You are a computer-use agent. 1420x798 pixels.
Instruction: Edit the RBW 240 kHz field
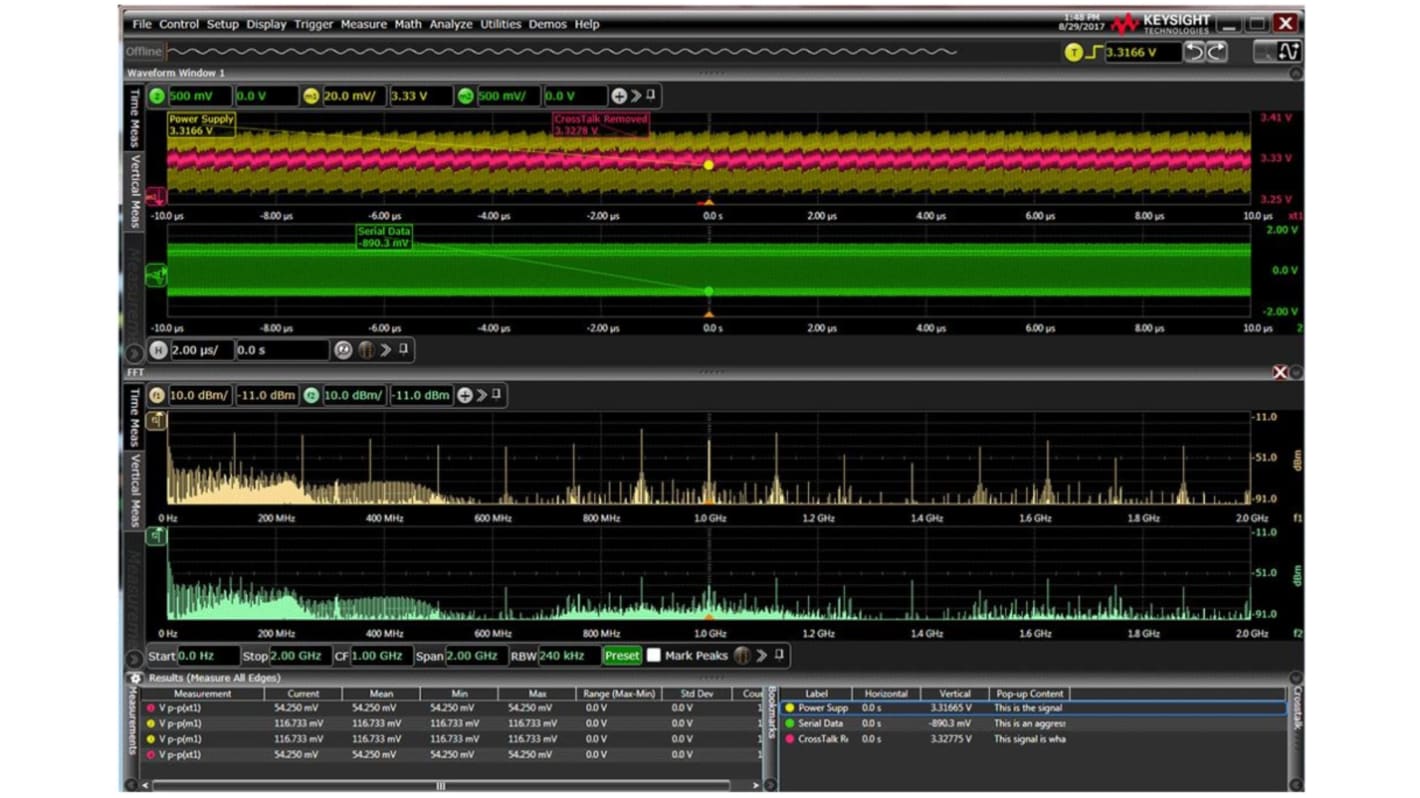(568, 656)
